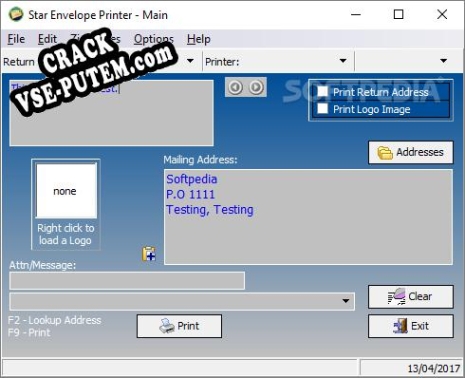Maximize the application window
Image resolution: width=465 pixels, height=378 pixels.
[x=399, y=14]
